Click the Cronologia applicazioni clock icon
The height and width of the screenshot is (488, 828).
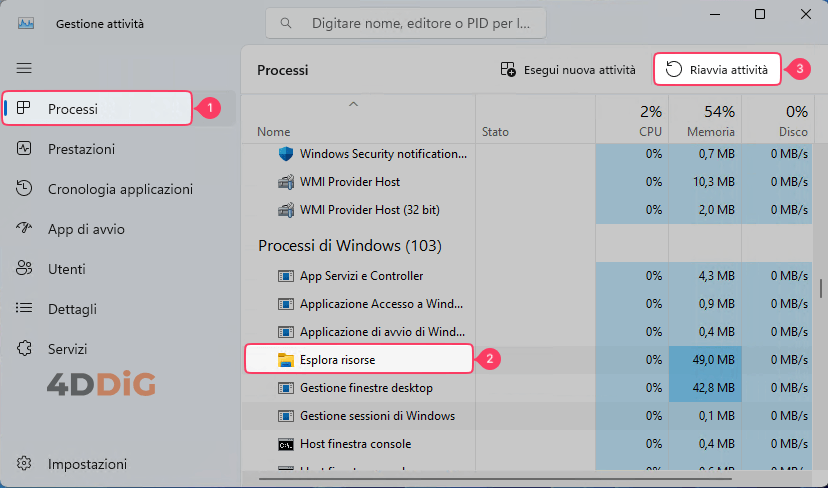pyautogui.click(x=24, y=189)
